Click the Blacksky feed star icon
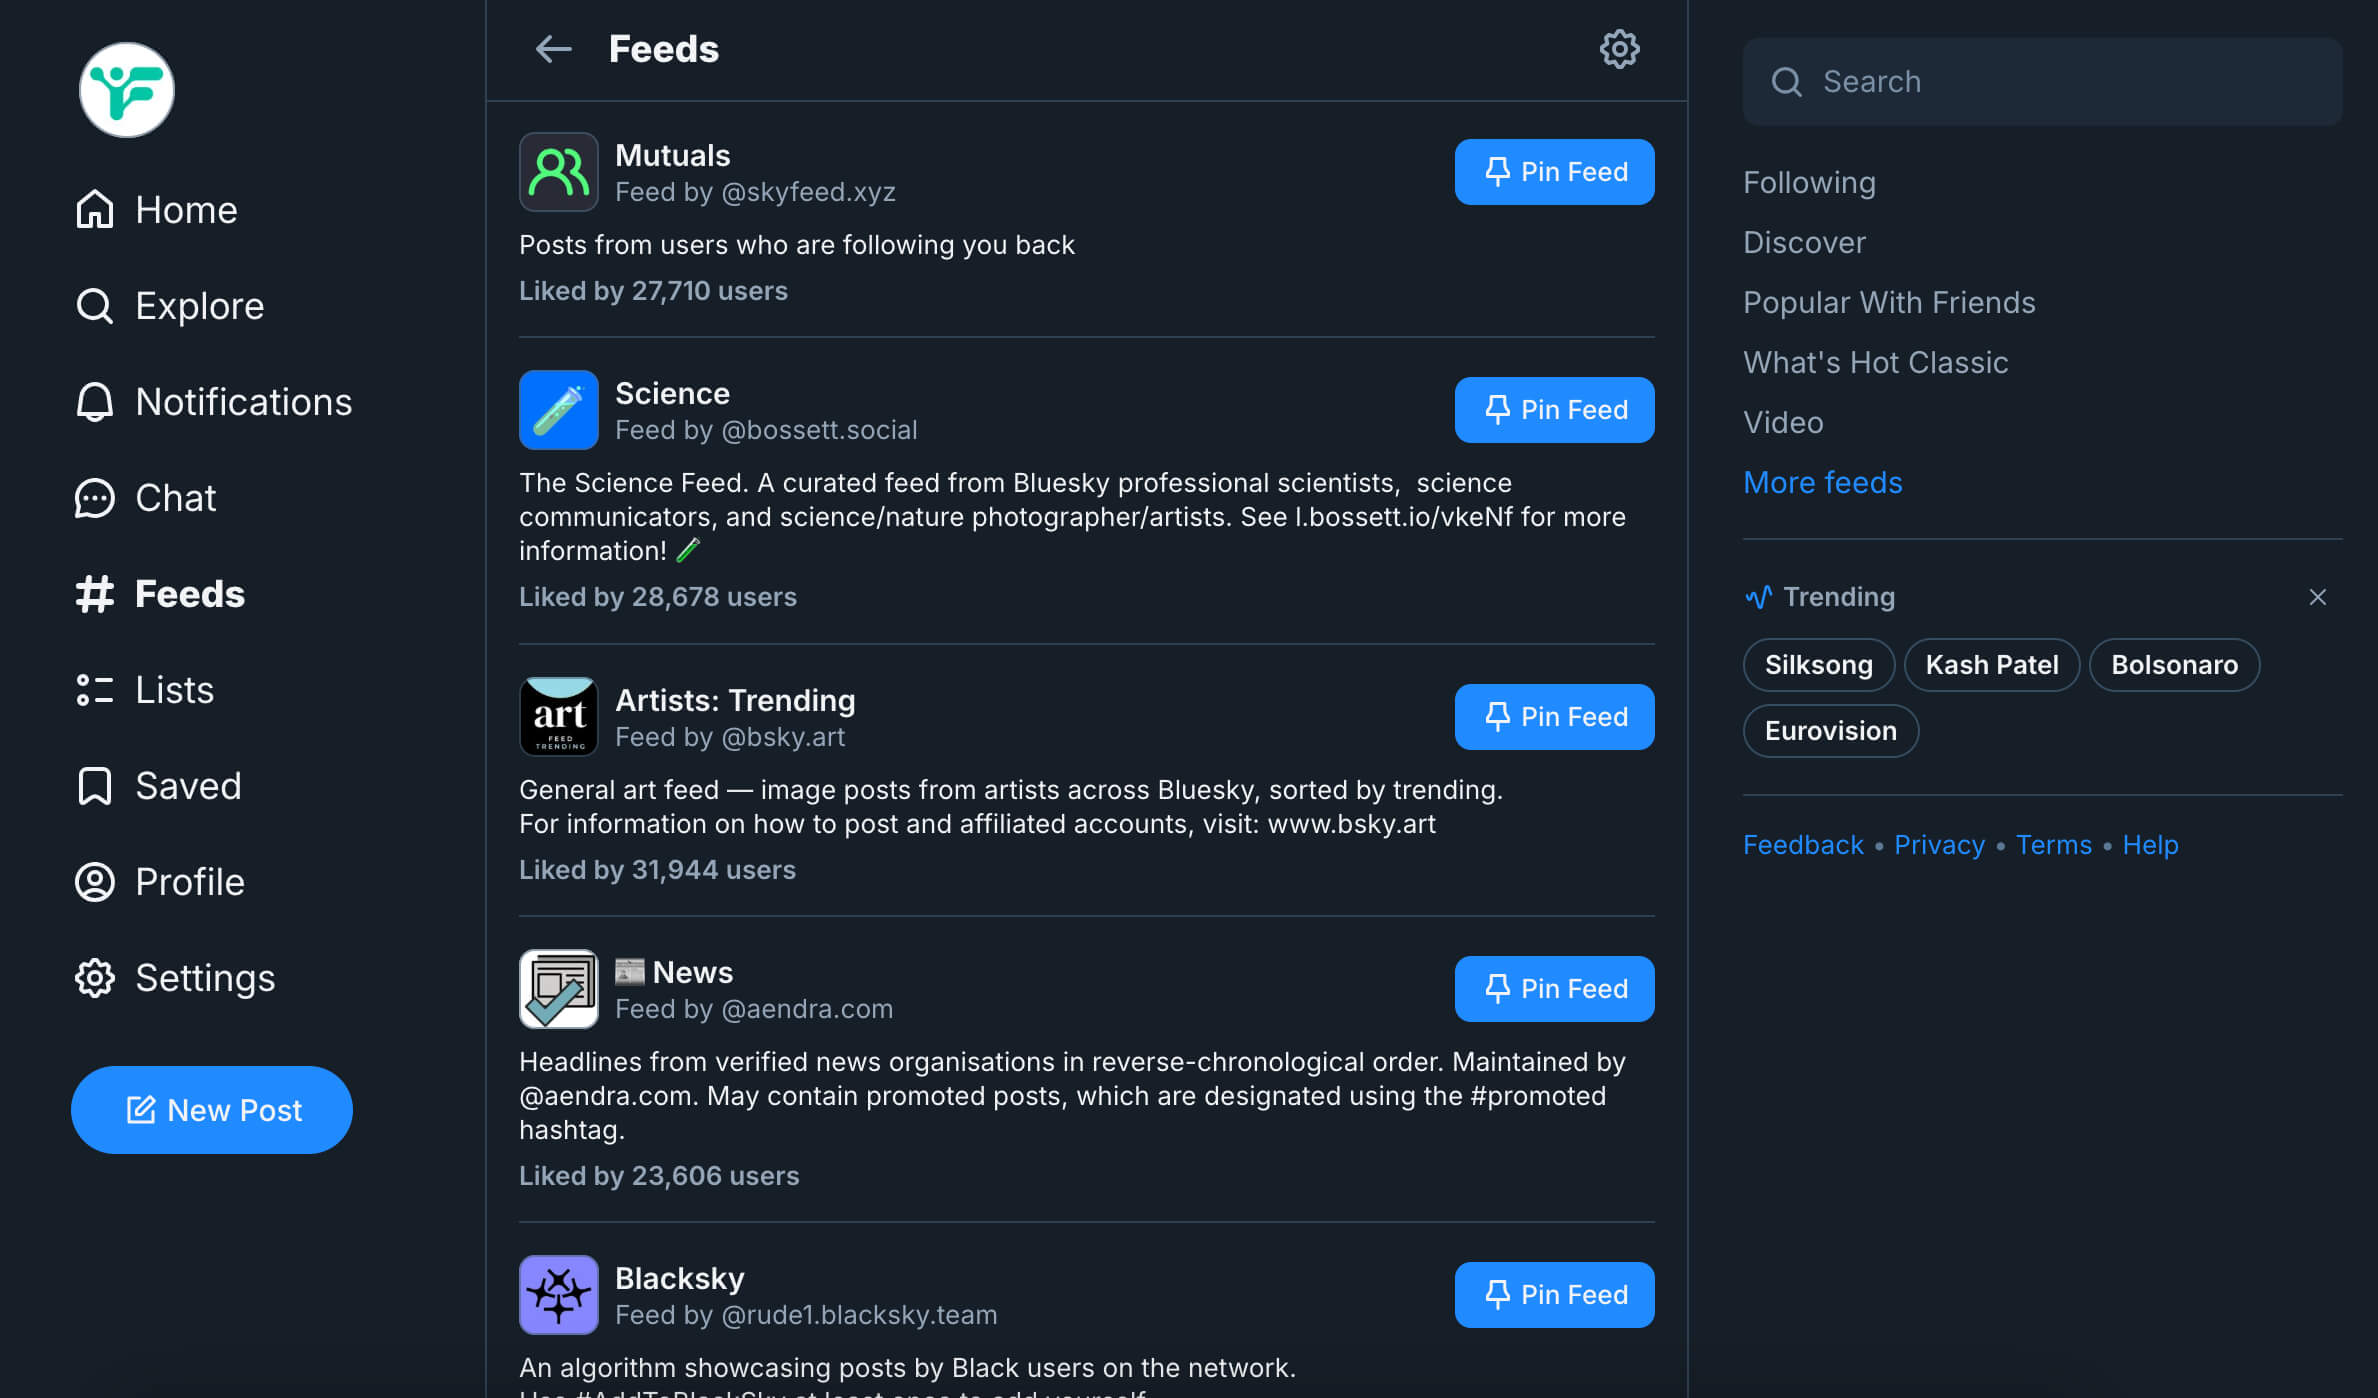This screenshot has width=2378, height=1398. tap(558, 1295)
